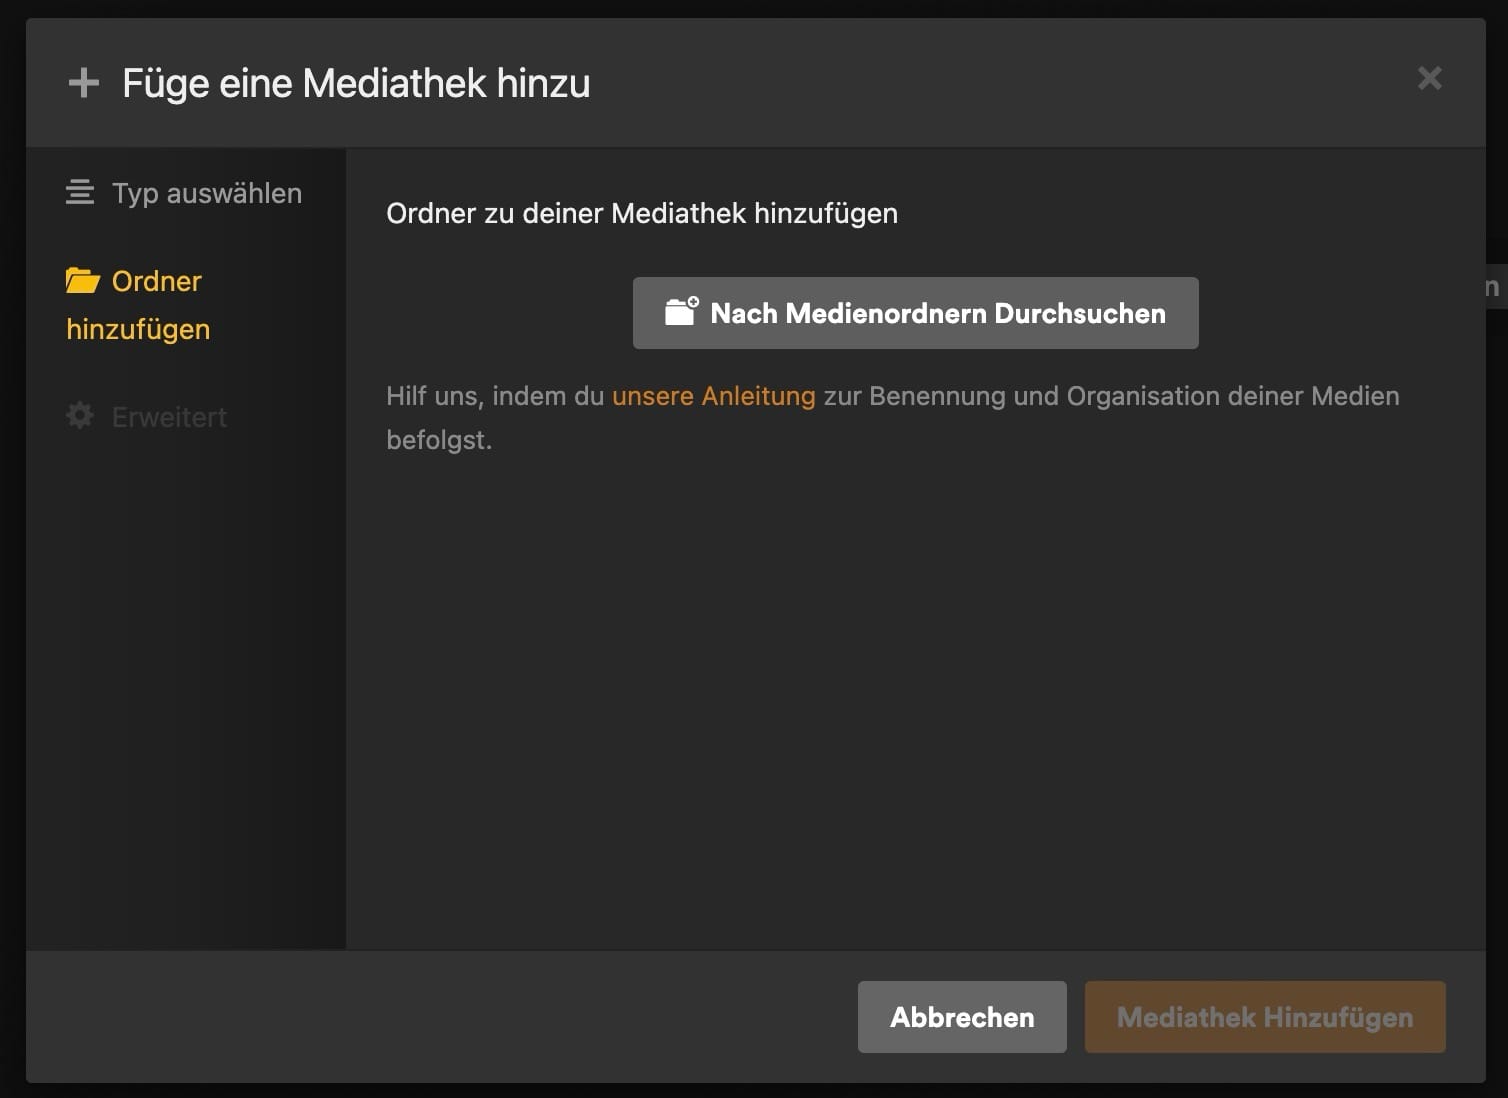Click the list icon beside Typ auswählen
1508x1098 pixels.
[80, 192]
